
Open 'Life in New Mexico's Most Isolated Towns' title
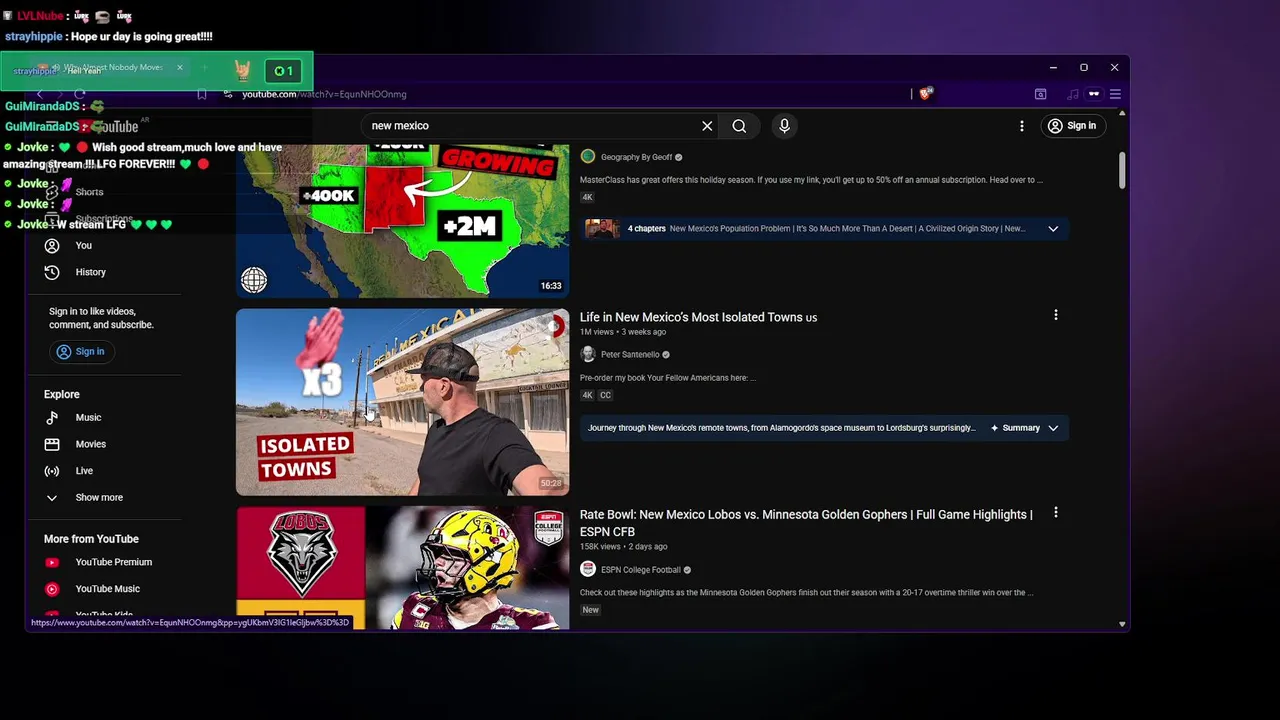click(698, 317)
